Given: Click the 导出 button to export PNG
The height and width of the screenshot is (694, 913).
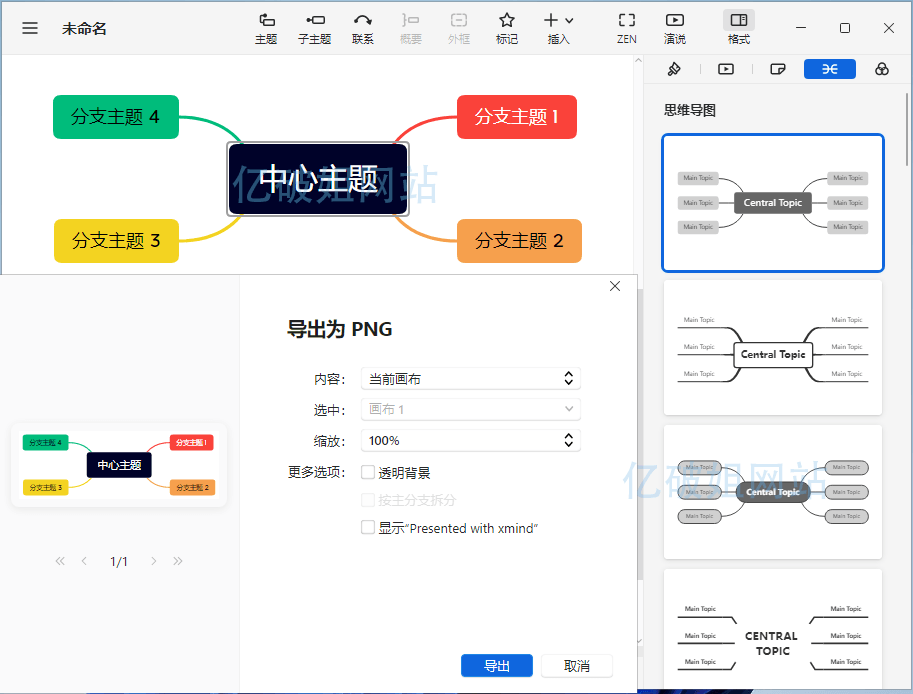Looking at the screenshot, I should [x=497, y=665].
